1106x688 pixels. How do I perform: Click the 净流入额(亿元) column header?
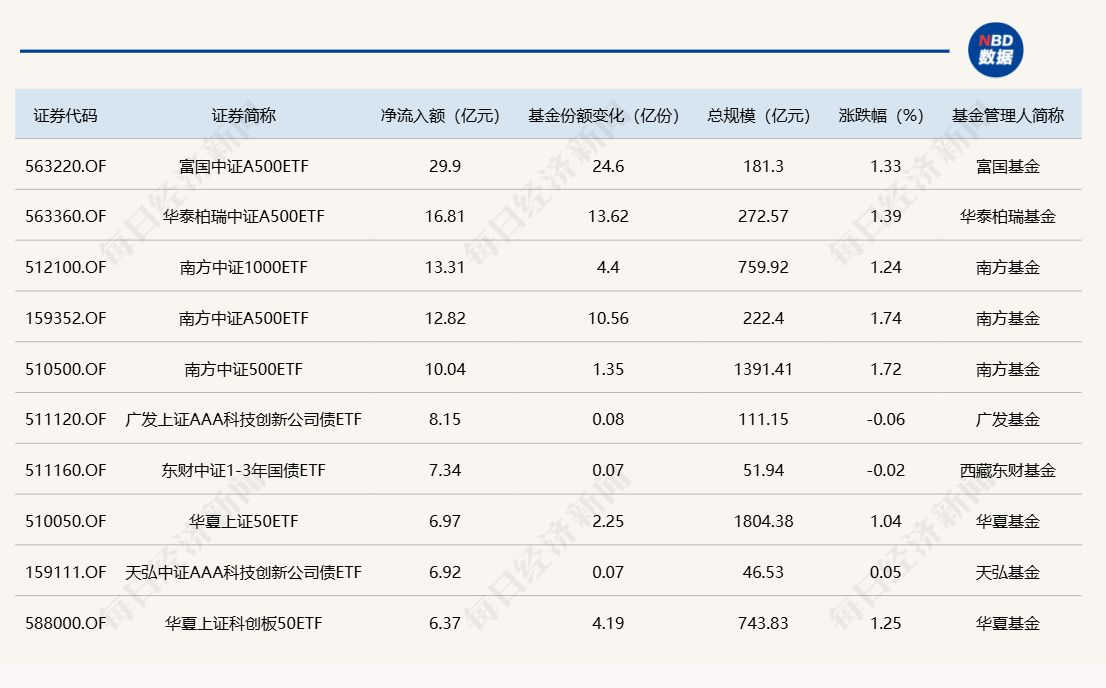tap(441, 115)
